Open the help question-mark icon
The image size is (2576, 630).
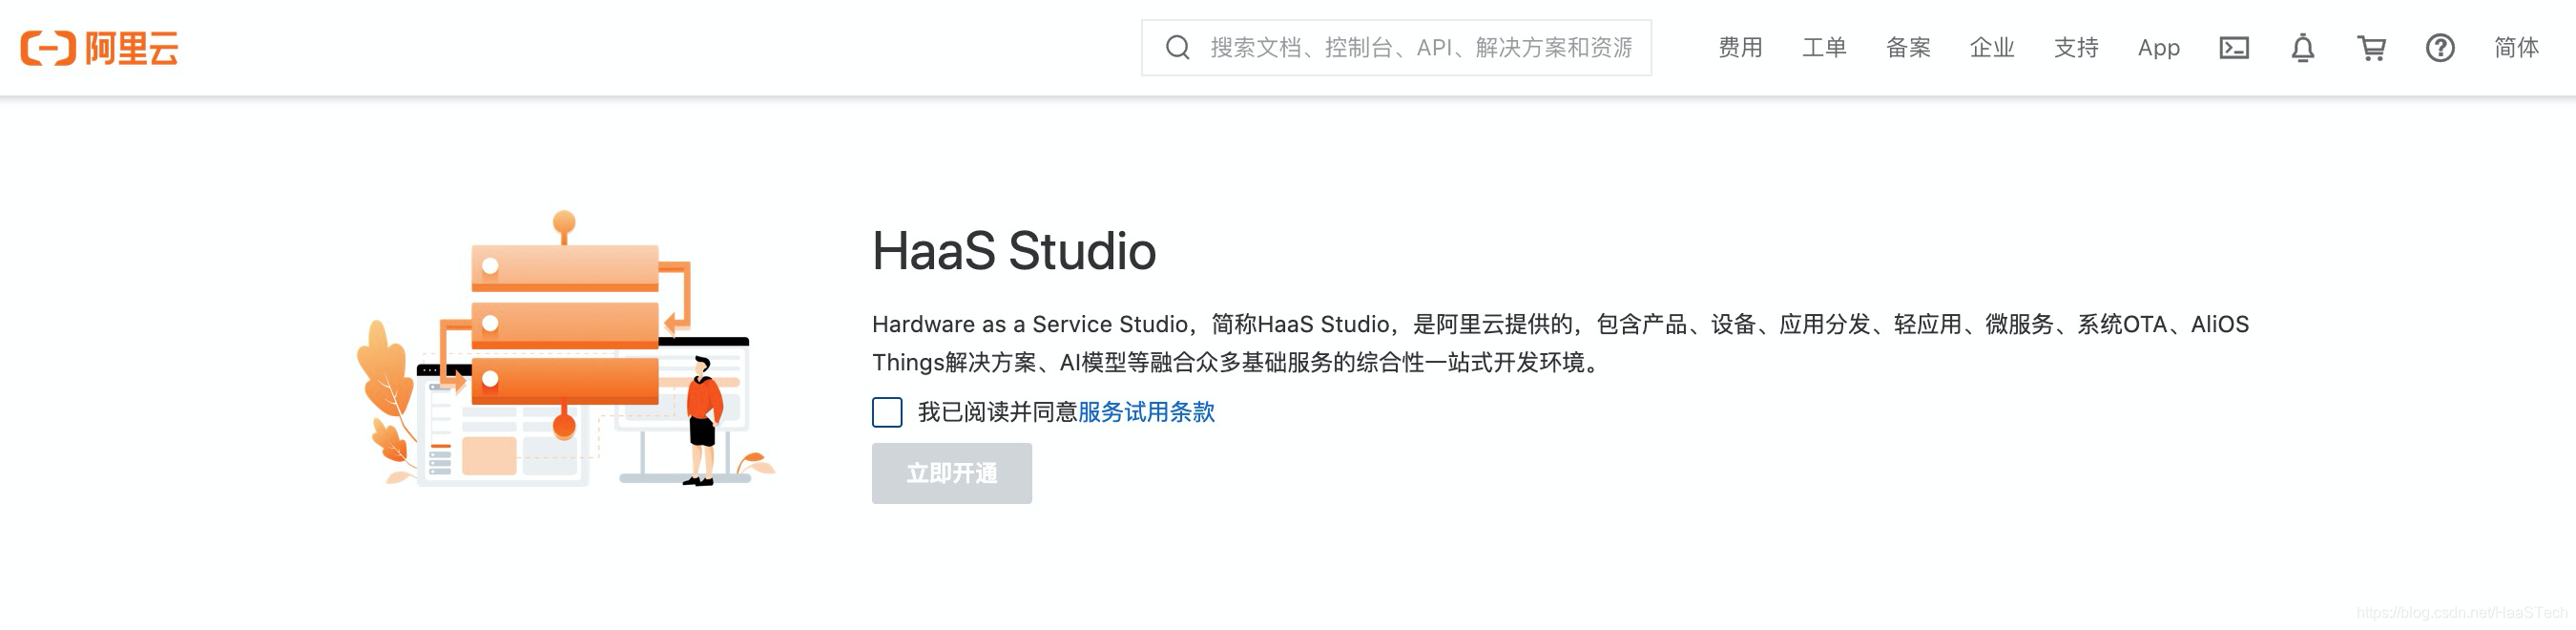pyautogui.click(x=2440, y=48)
